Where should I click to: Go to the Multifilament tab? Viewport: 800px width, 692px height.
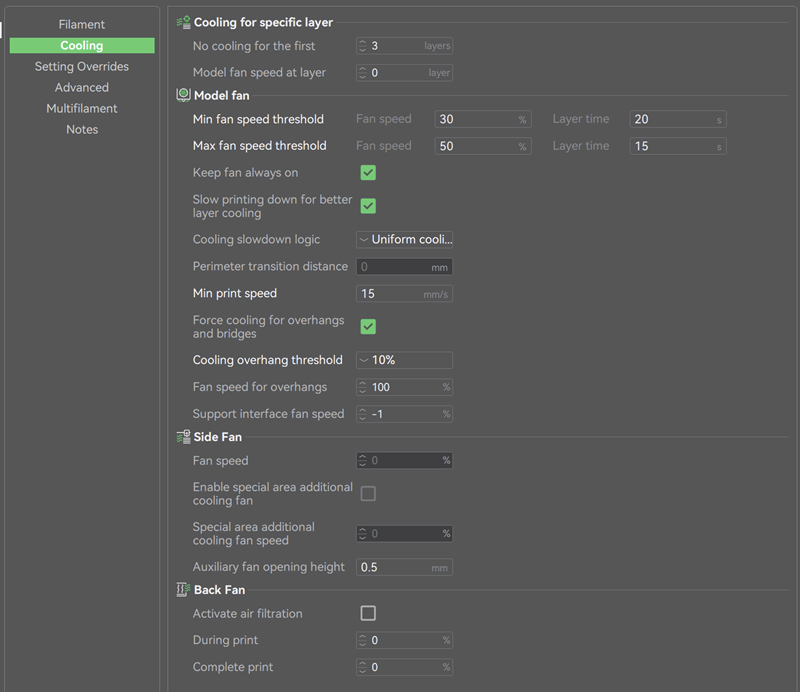coord(82,109)
